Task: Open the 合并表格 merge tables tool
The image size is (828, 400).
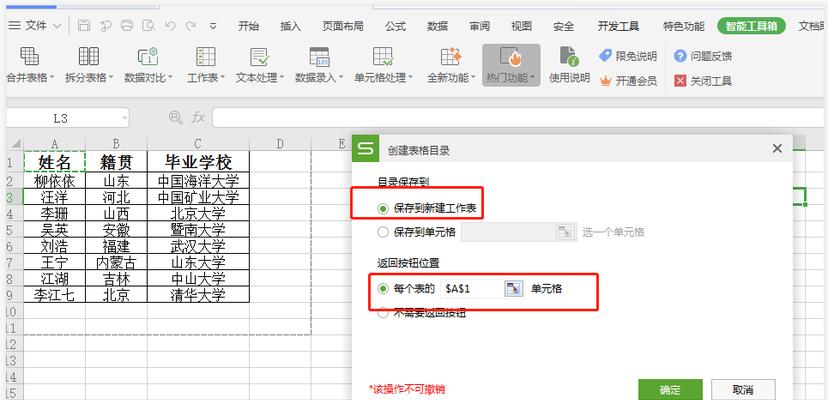Action: [x=30, y=66]
